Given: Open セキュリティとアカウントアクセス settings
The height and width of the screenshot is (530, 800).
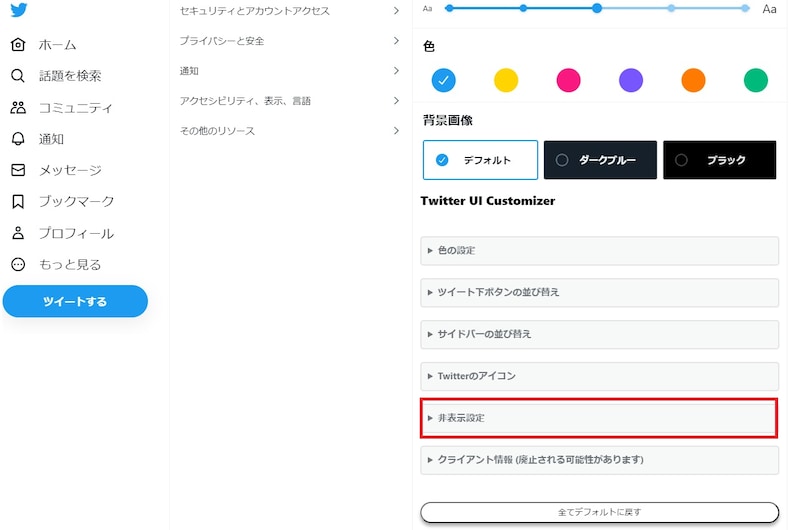Looking at the screenshot, I should tap(290, 11).
